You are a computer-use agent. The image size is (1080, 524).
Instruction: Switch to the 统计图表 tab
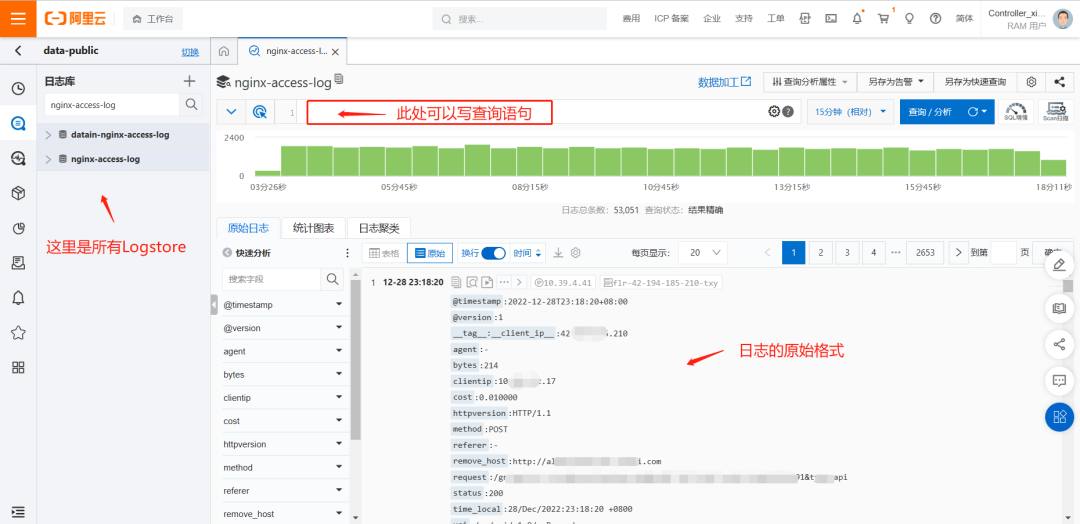(x=313, y=229)
